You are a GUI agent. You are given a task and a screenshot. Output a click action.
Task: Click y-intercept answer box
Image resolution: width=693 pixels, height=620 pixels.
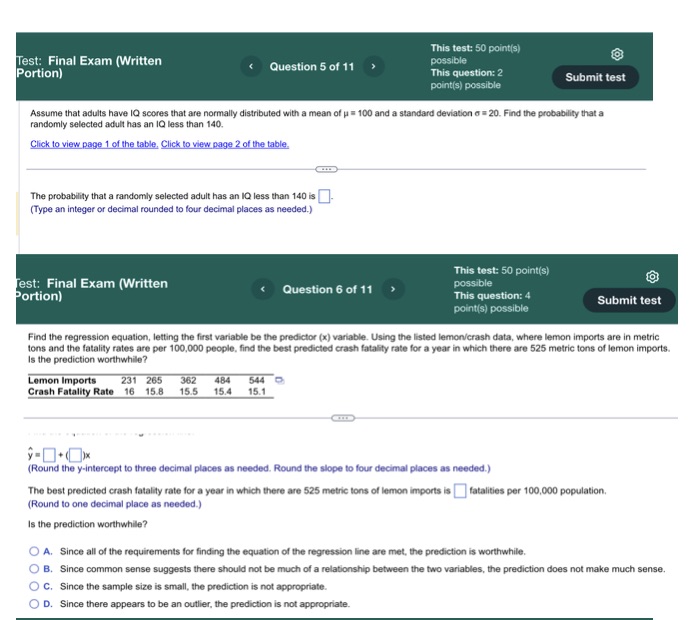point(49,455)
